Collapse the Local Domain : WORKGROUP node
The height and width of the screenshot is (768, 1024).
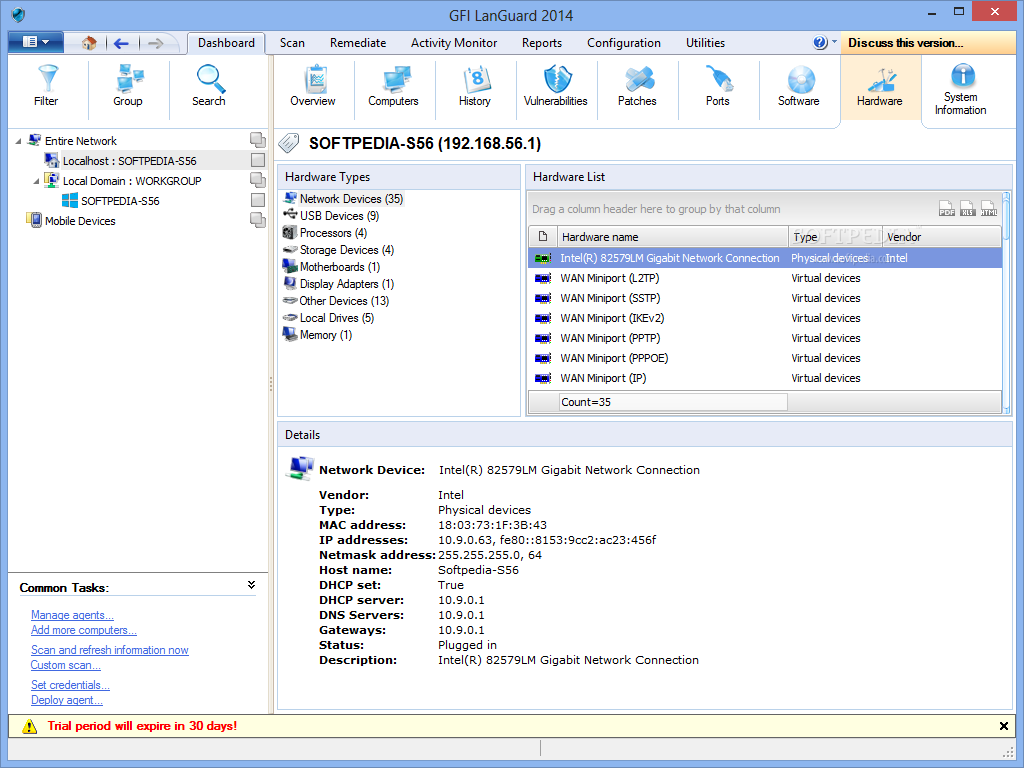click(x=36, y=181)
